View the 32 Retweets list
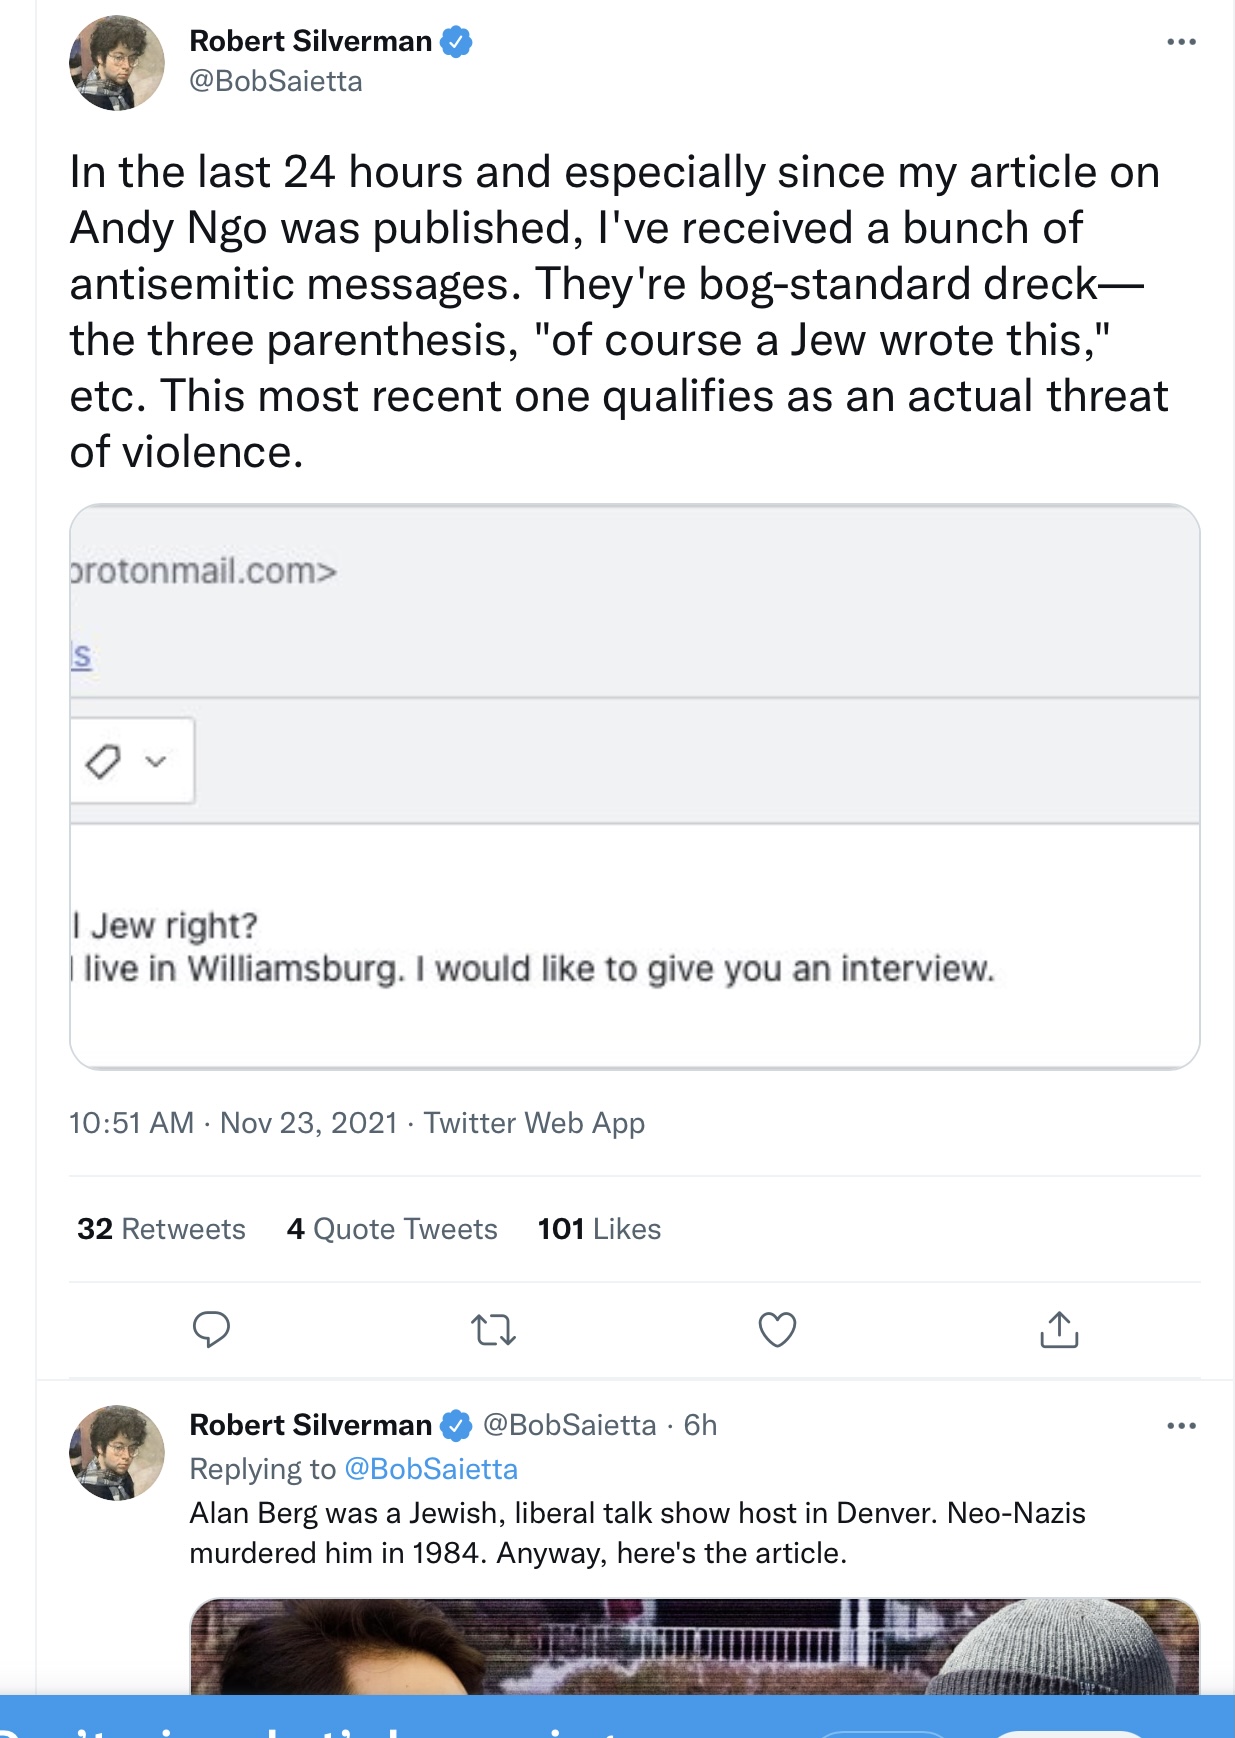Viewport: 1235px width, 1738px height. (161, 1229)
